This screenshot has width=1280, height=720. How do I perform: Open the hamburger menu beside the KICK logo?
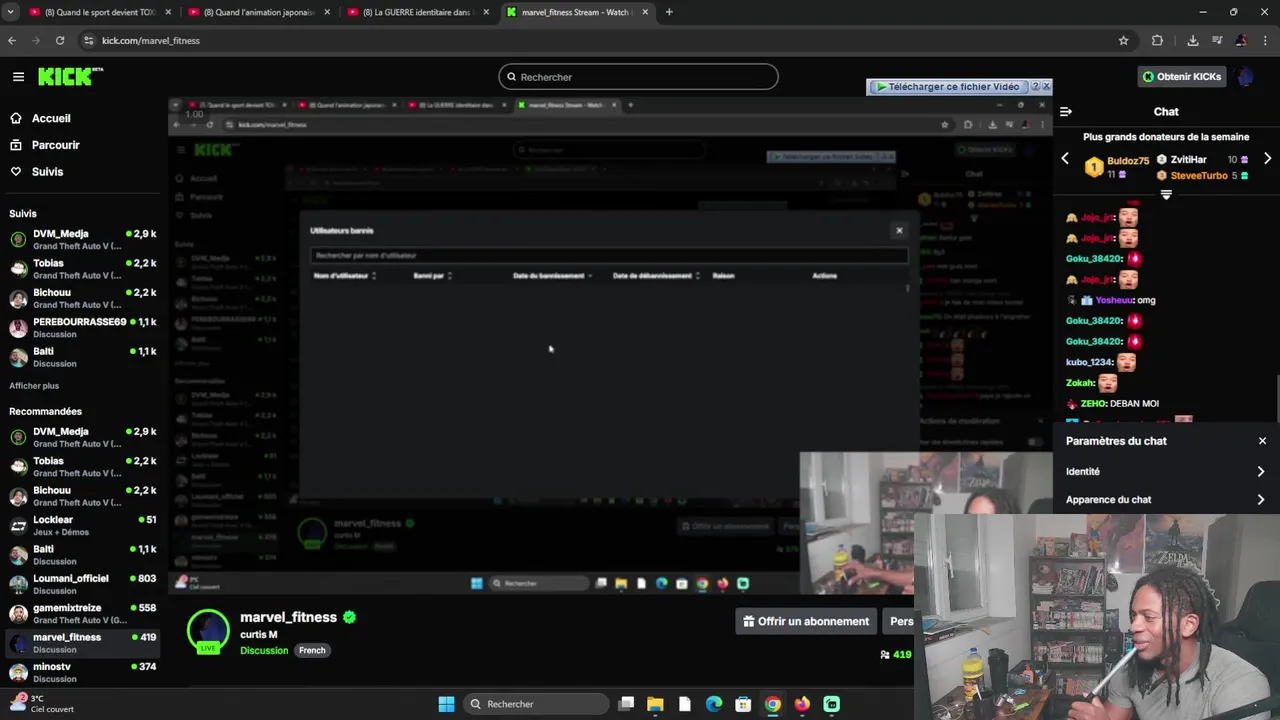click(x=18, y=76)
